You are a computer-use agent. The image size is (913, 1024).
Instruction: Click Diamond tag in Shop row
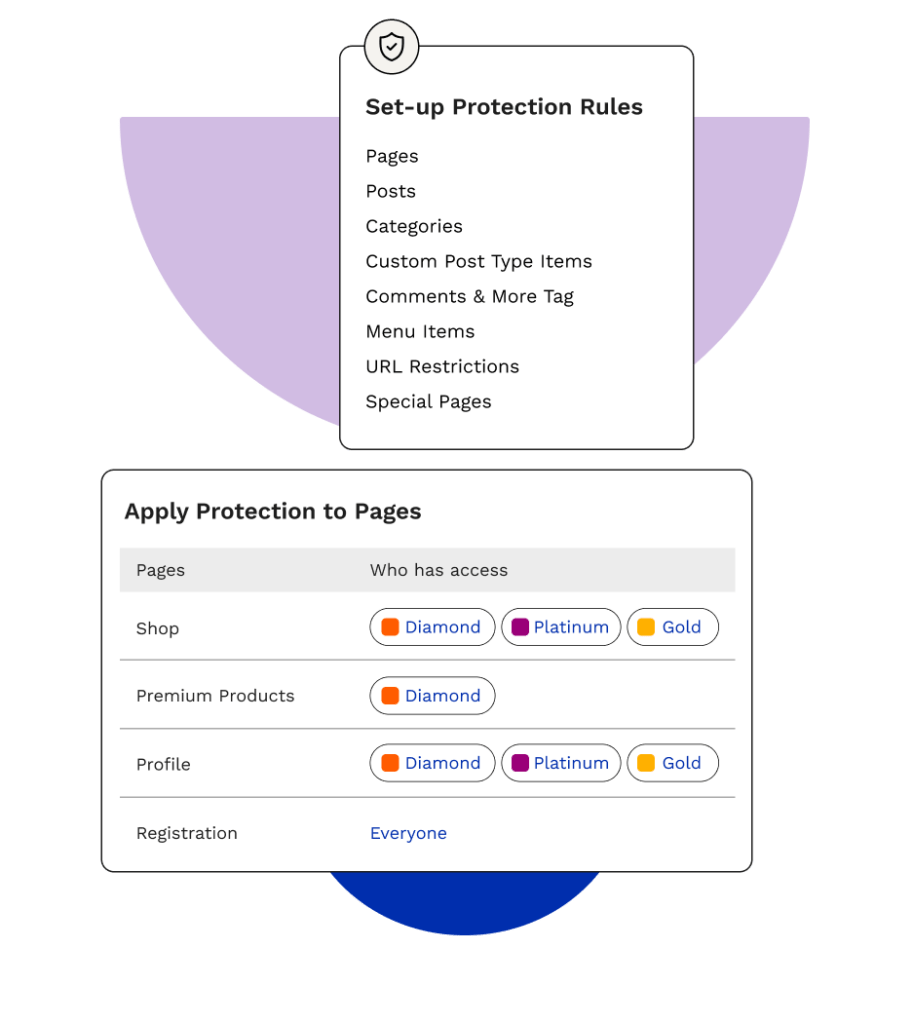coord(432,627)
